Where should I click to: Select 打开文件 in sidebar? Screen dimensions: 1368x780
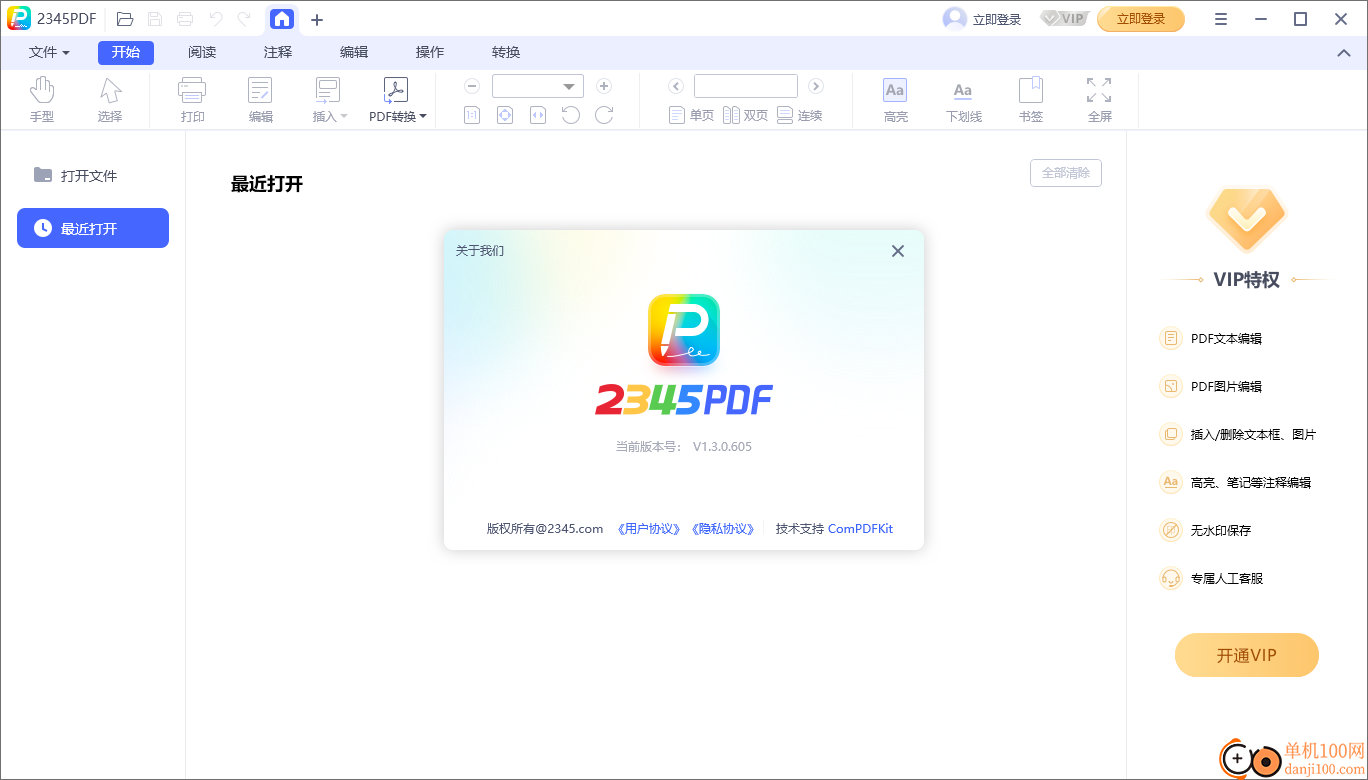[x=93, y=175]
